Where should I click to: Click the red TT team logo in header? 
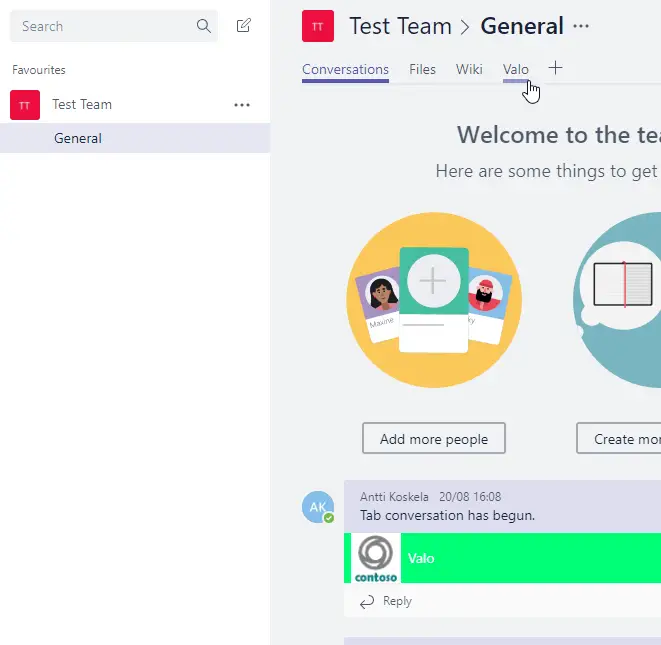(318, 26)
